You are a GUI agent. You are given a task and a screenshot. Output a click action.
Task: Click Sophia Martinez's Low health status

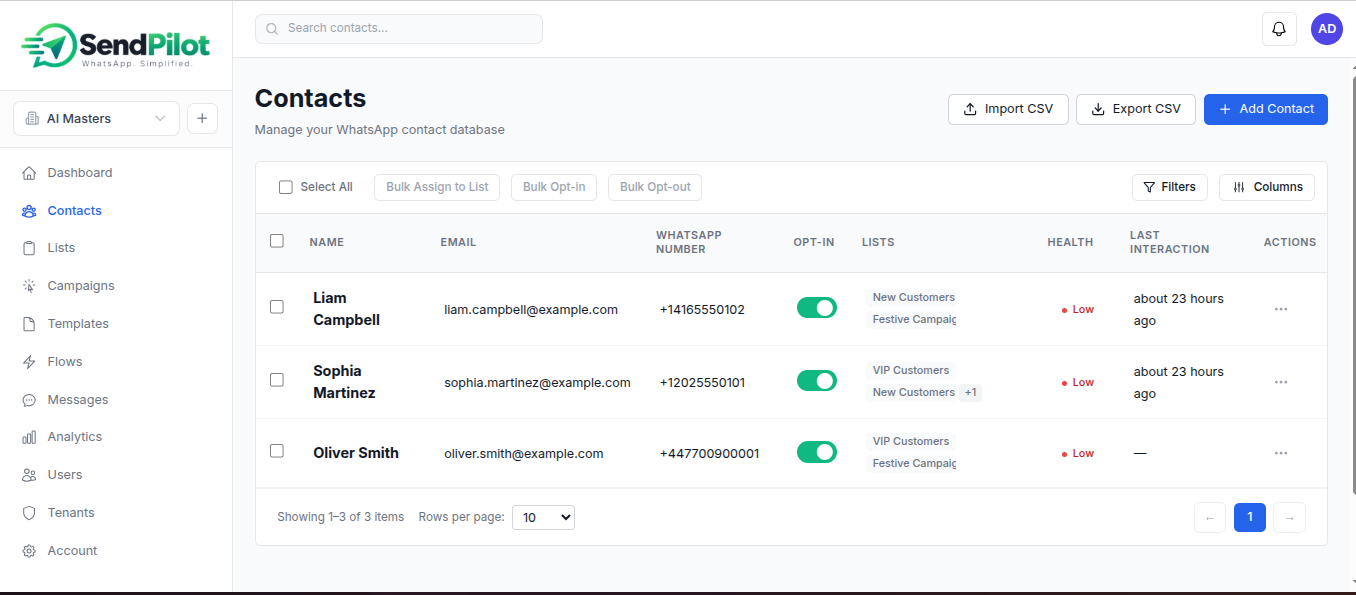(1078, 382)
